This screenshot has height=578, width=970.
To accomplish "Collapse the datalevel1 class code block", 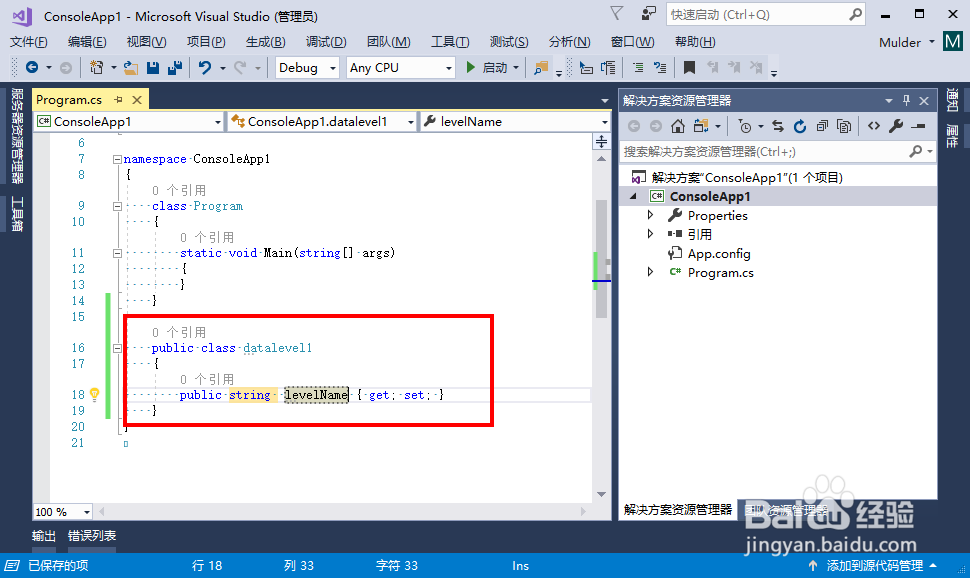I will click(x=117, y=348).
